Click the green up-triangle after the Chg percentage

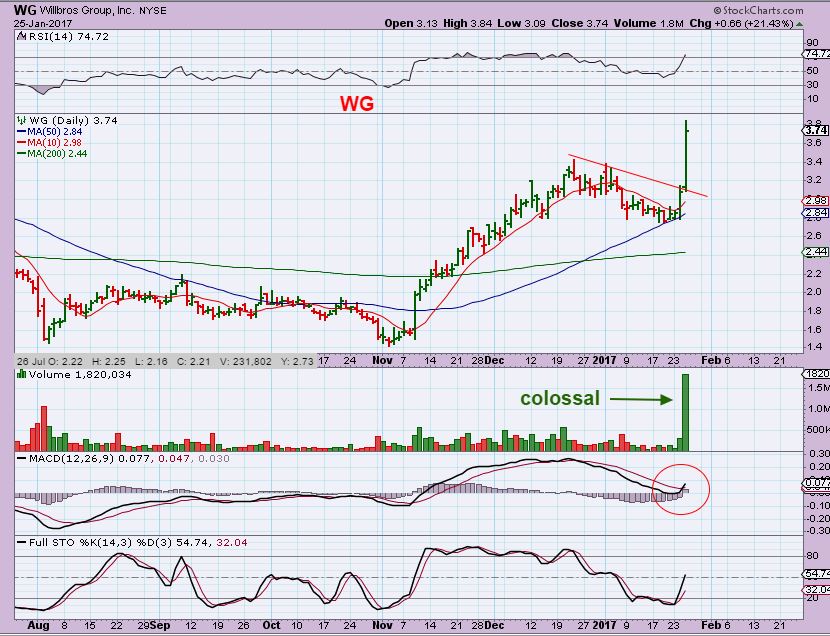coord(799,24)
